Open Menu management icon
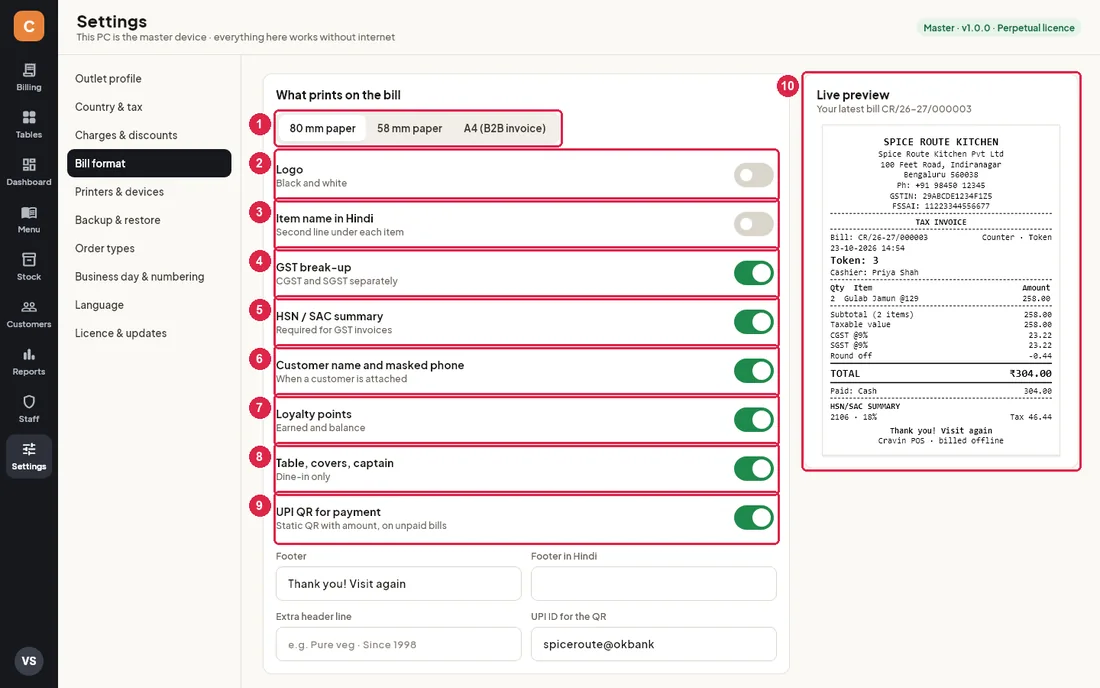This screenshot has width=1100, height=688. pos(29,220)
